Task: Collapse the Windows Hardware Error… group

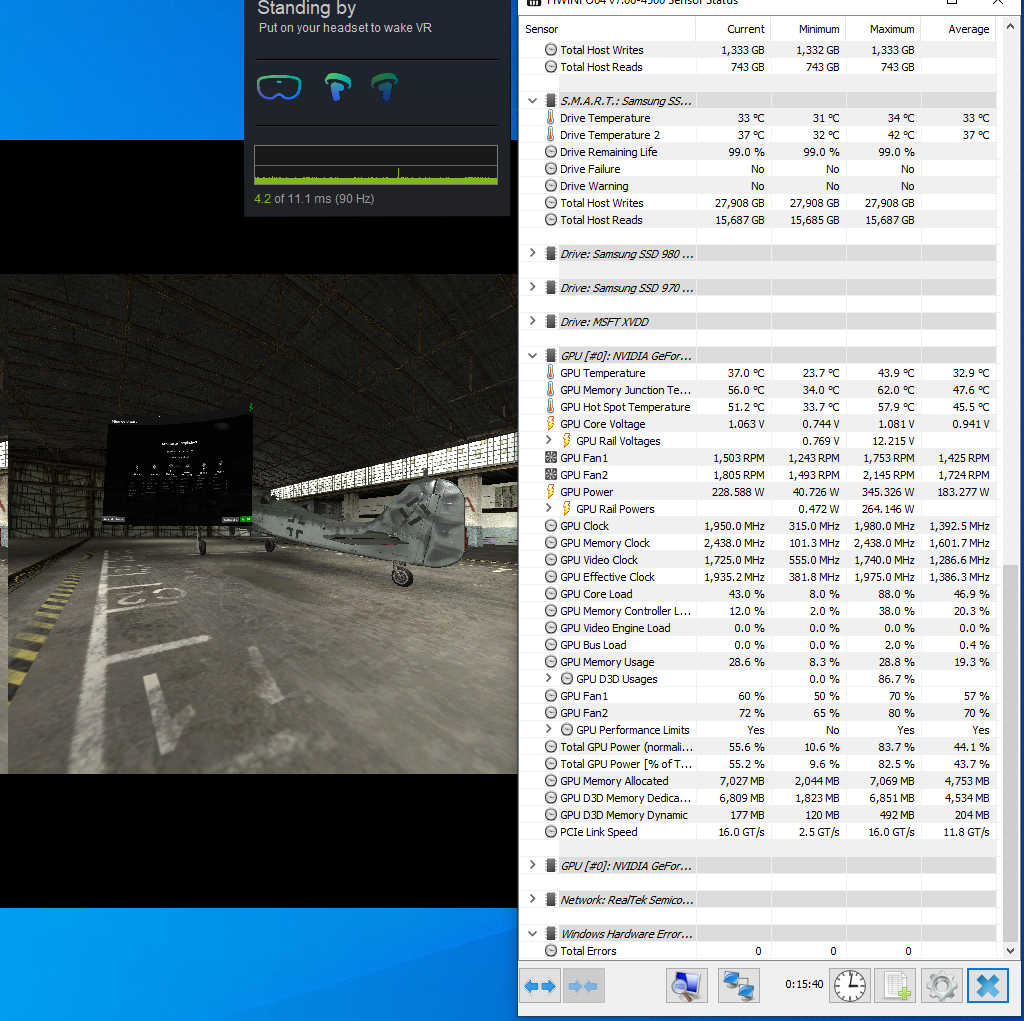Action: tap(532, 933)
